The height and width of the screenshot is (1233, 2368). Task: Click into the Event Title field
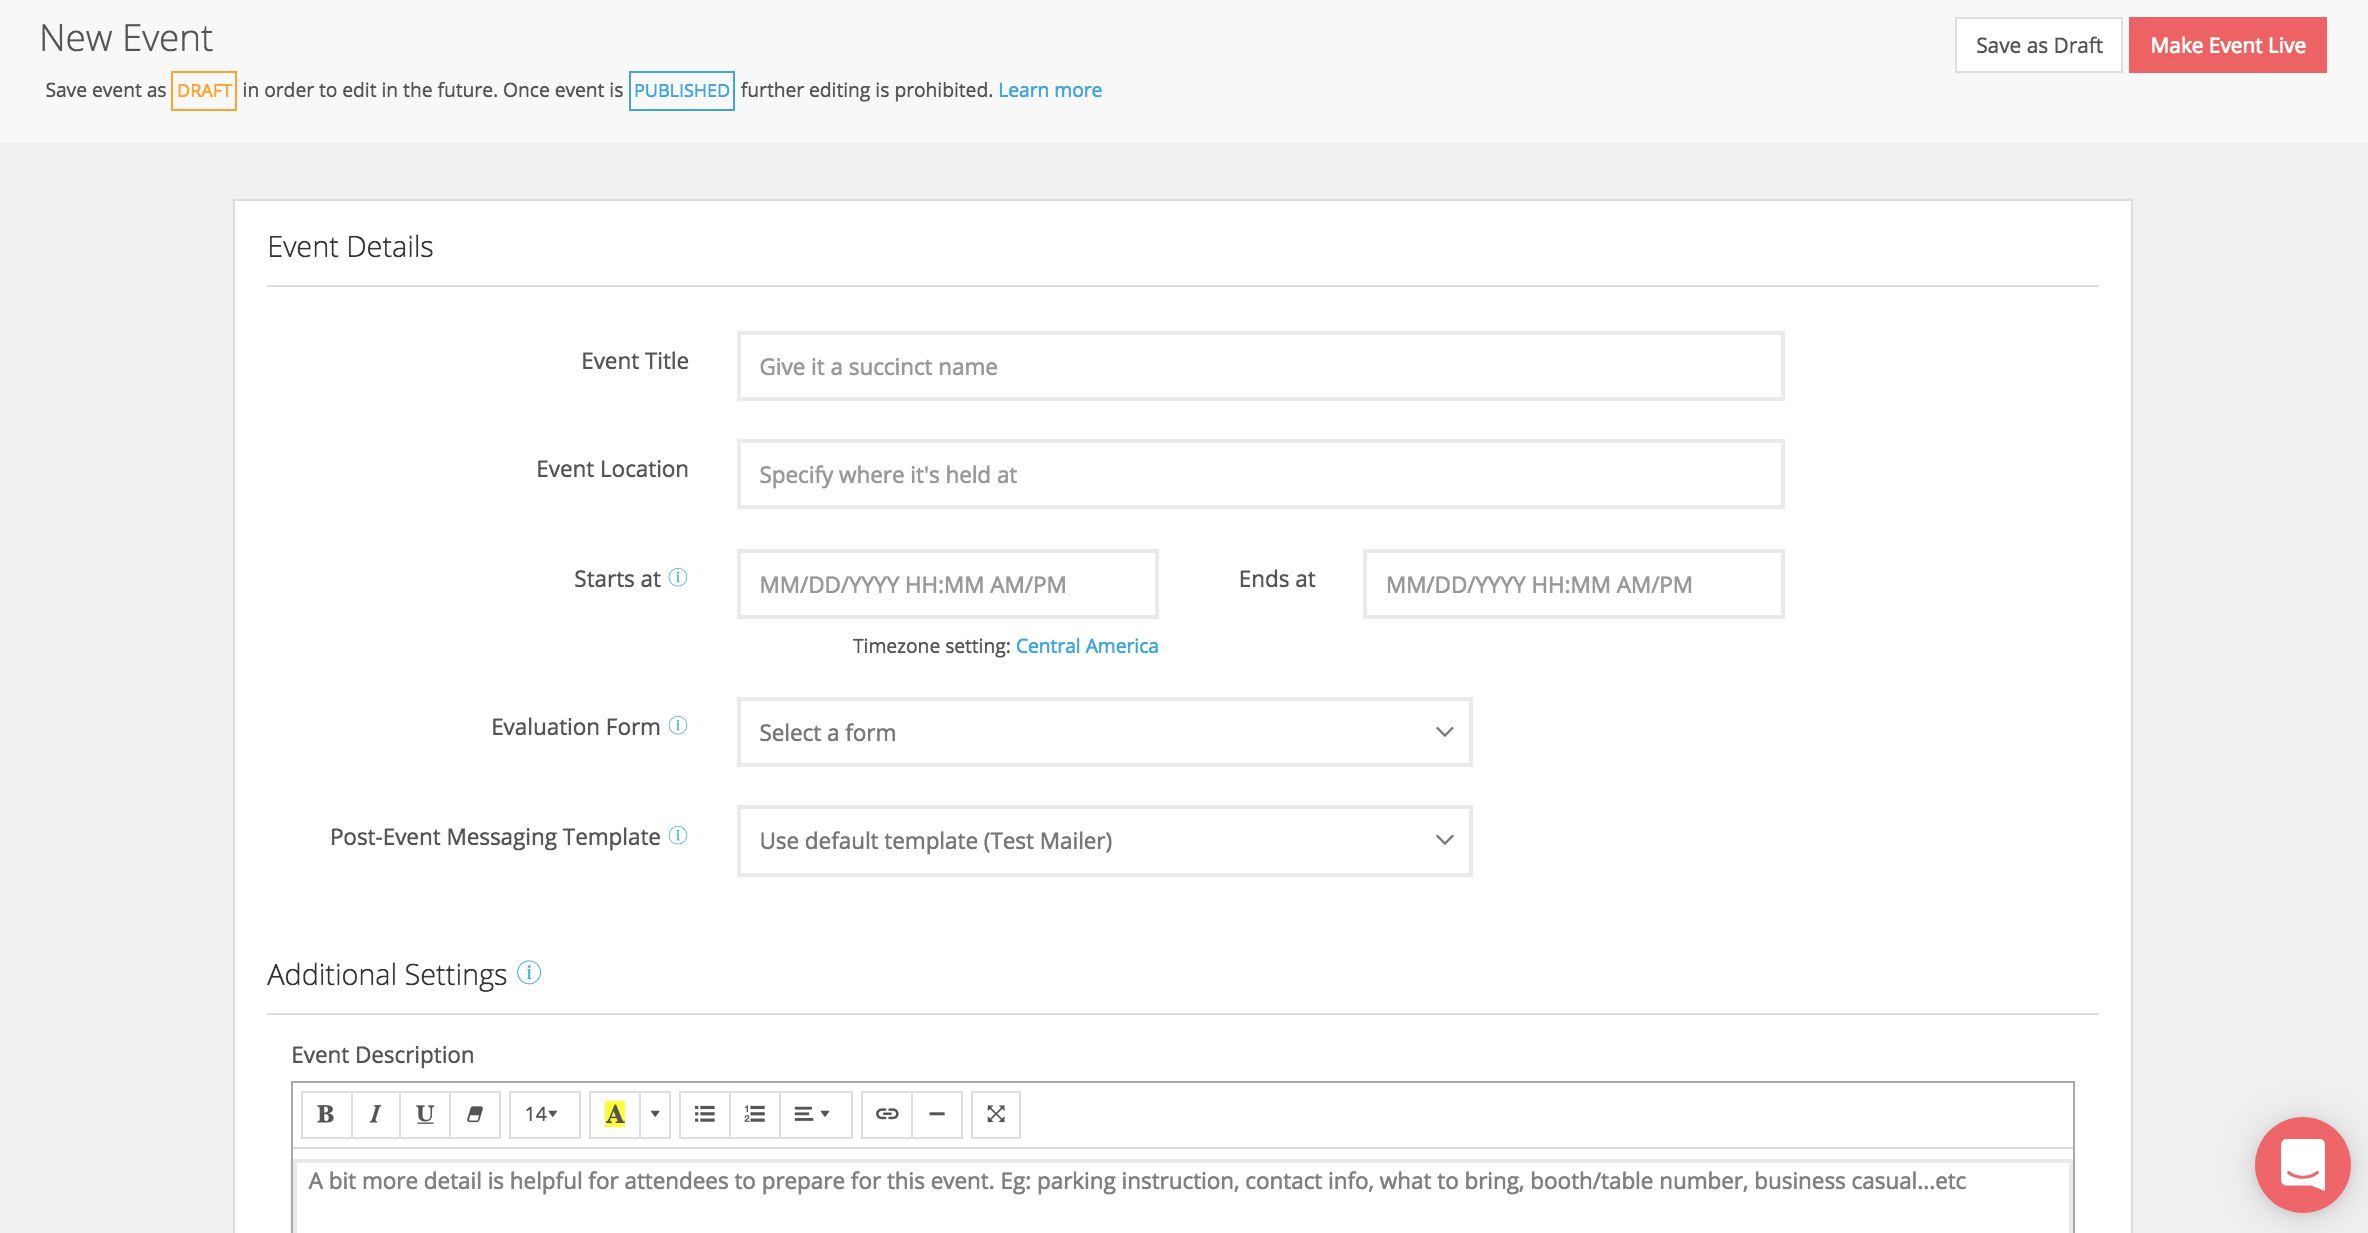pos(1260,367)
